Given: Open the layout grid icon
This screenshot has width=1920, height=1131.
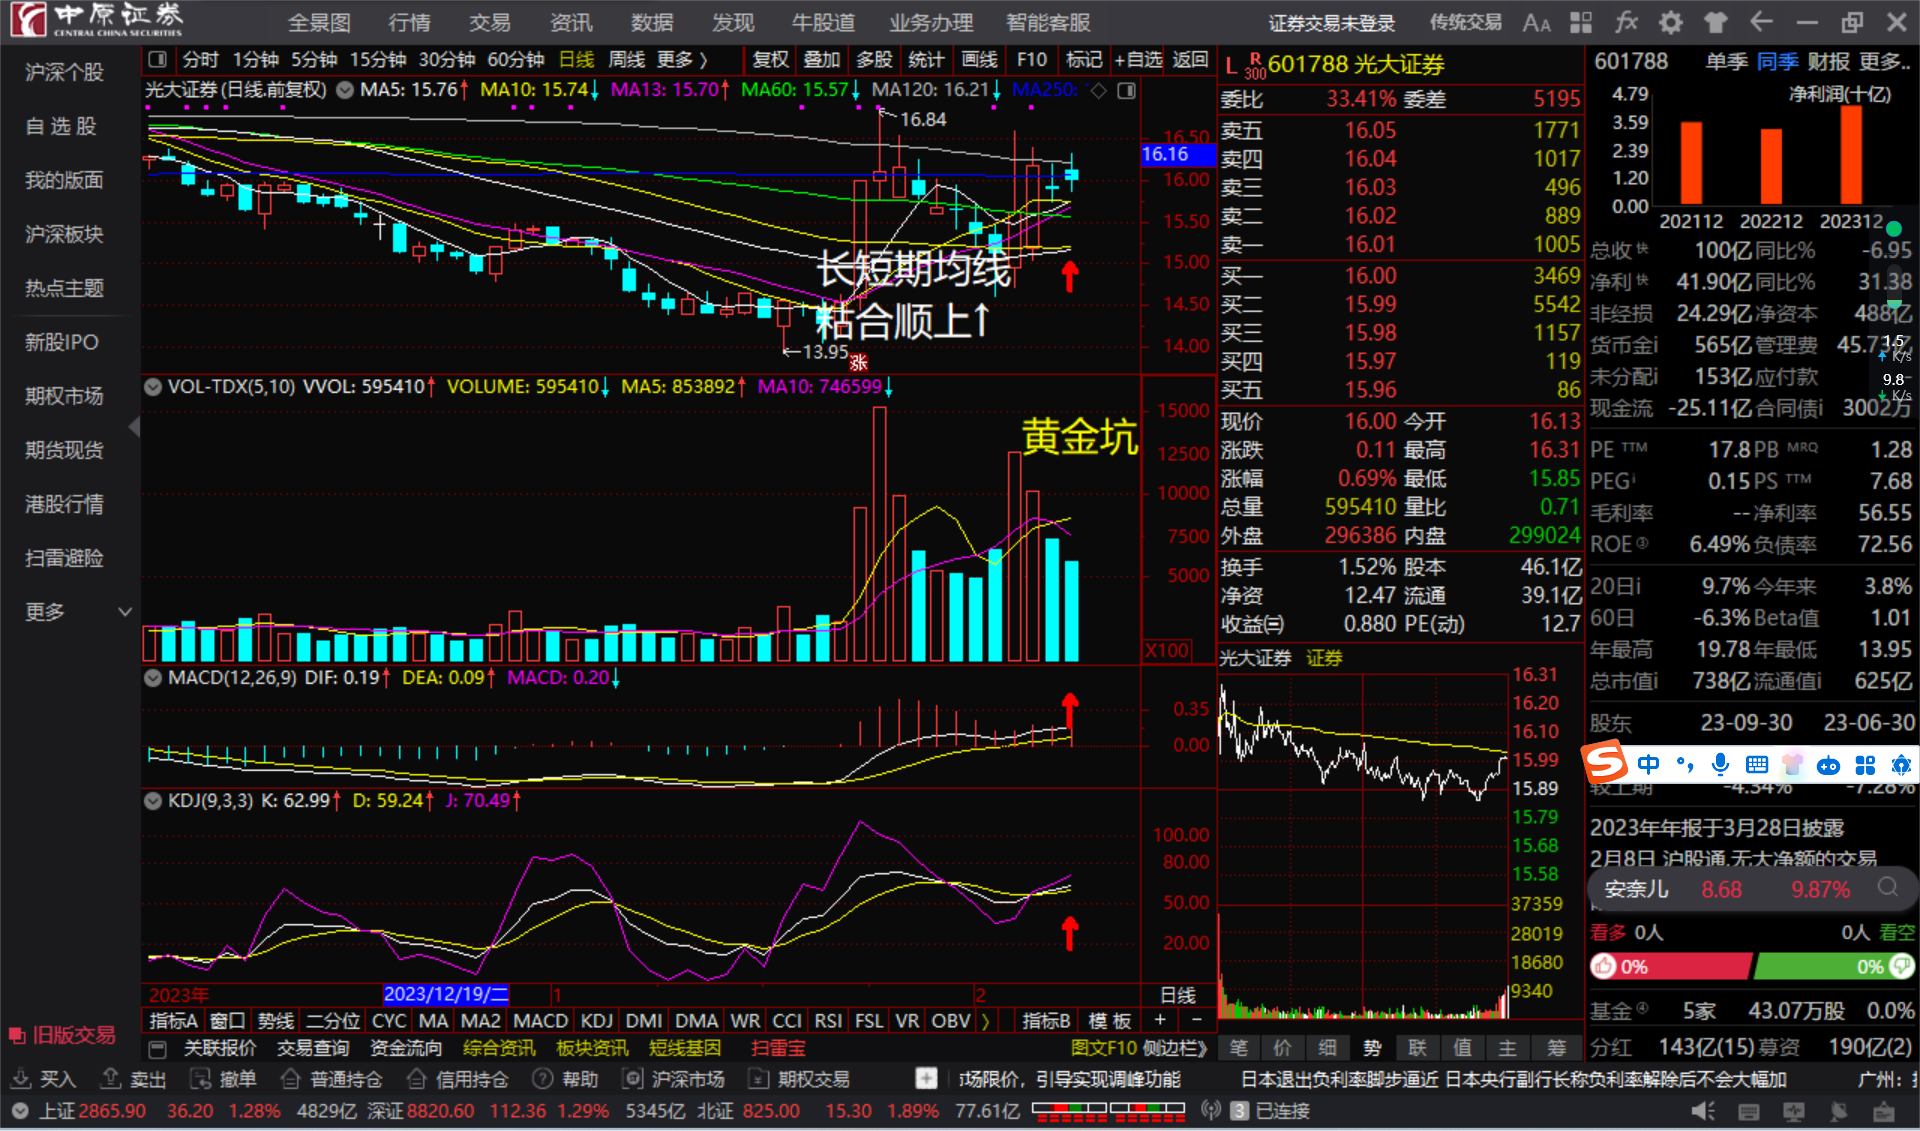Looking at the screenshot, I should tap(1581, 22).
